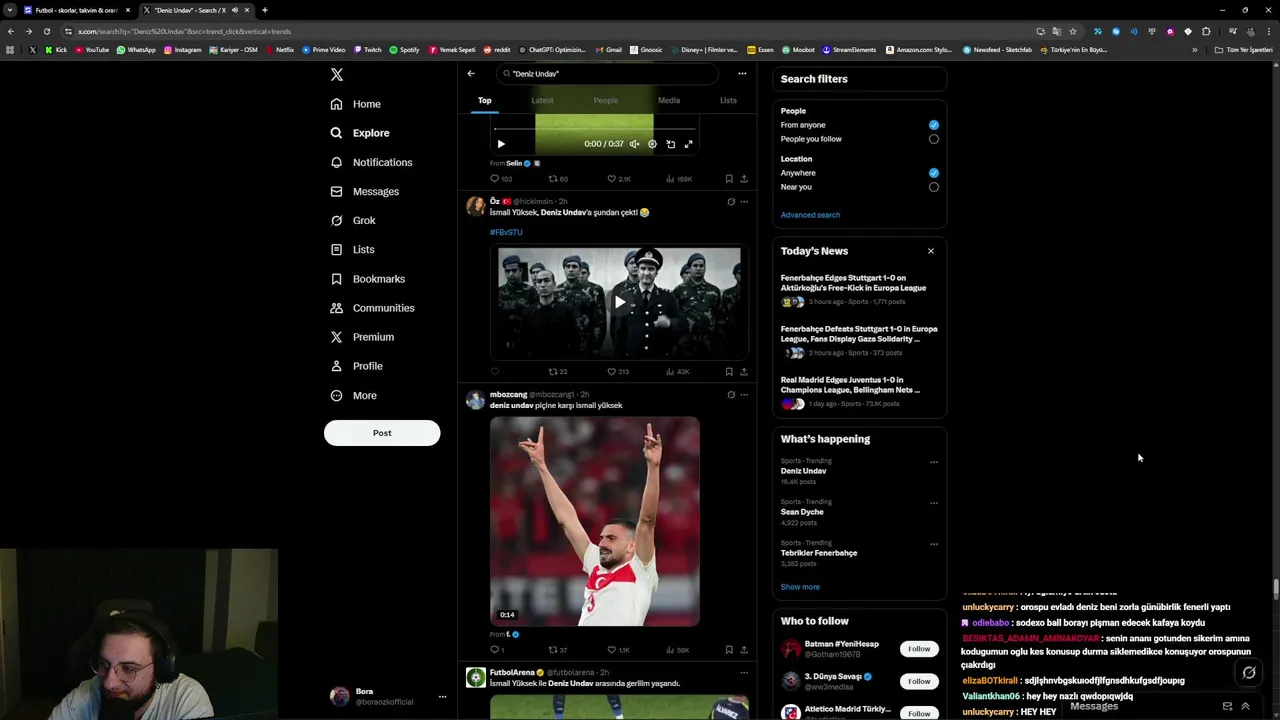
Task: Open options for Sean Dyche trend
Action: tap(934, 503)
